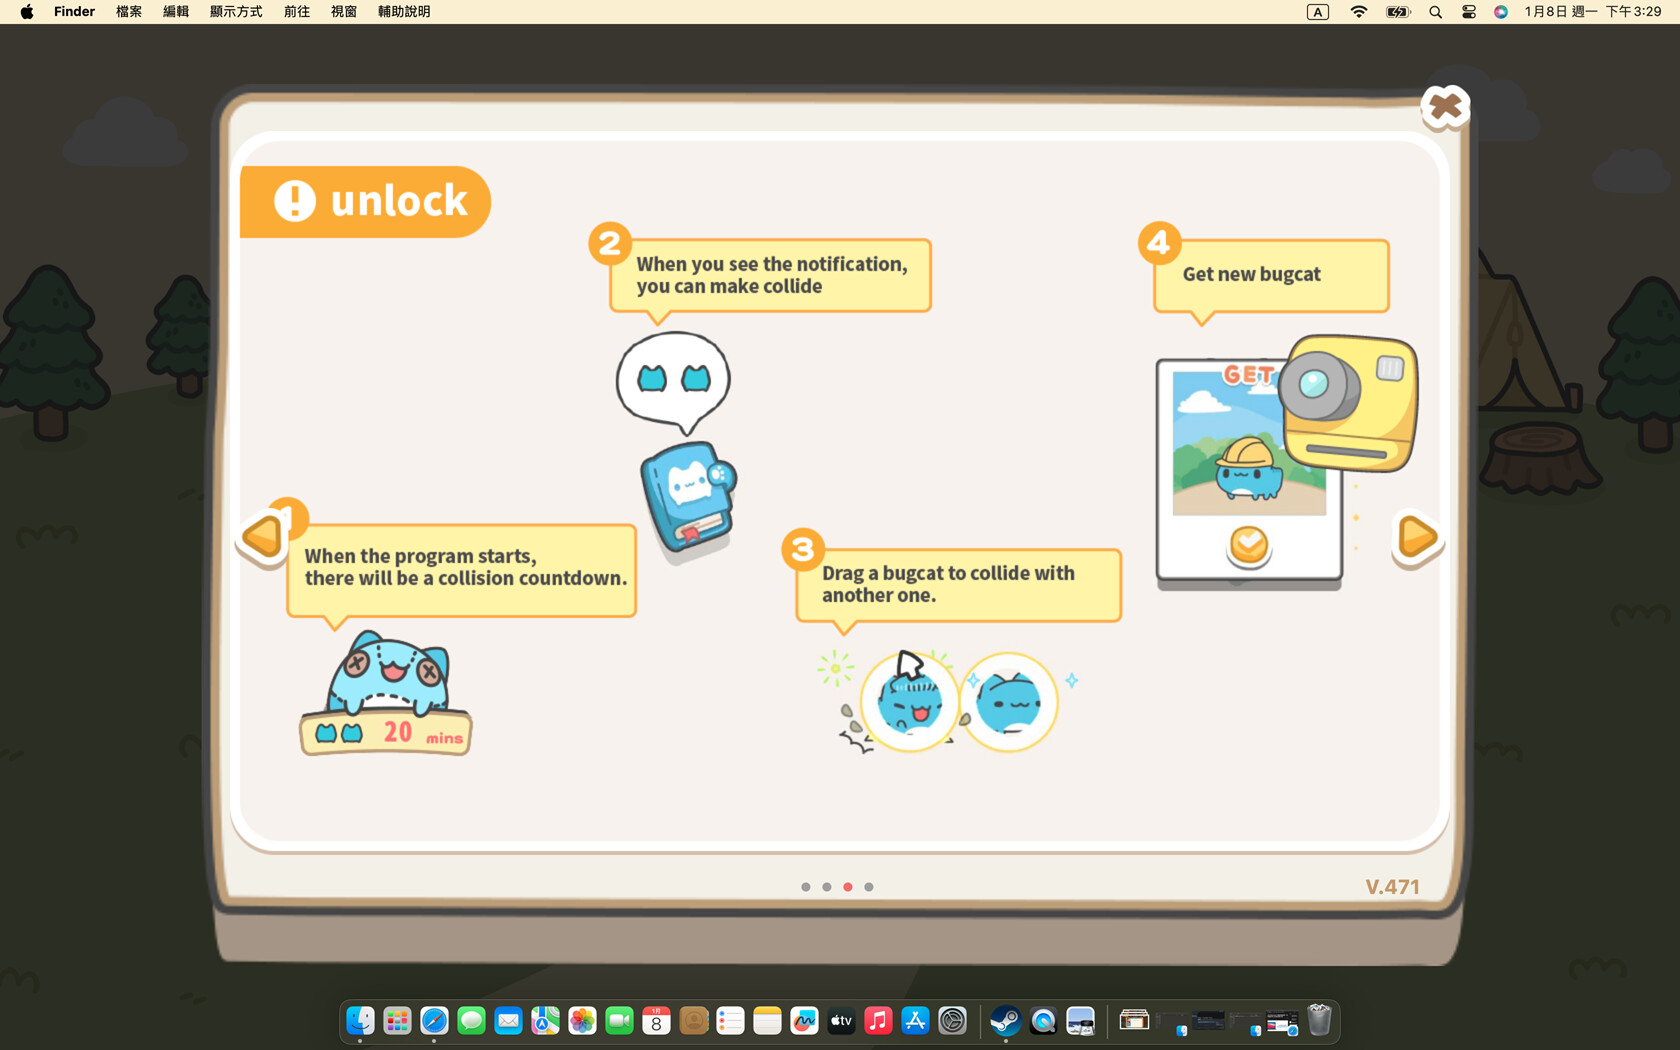Viewport: 1680px width, 1050px height.
Task: Open the 前往 menu
Action: pos(297,12)
